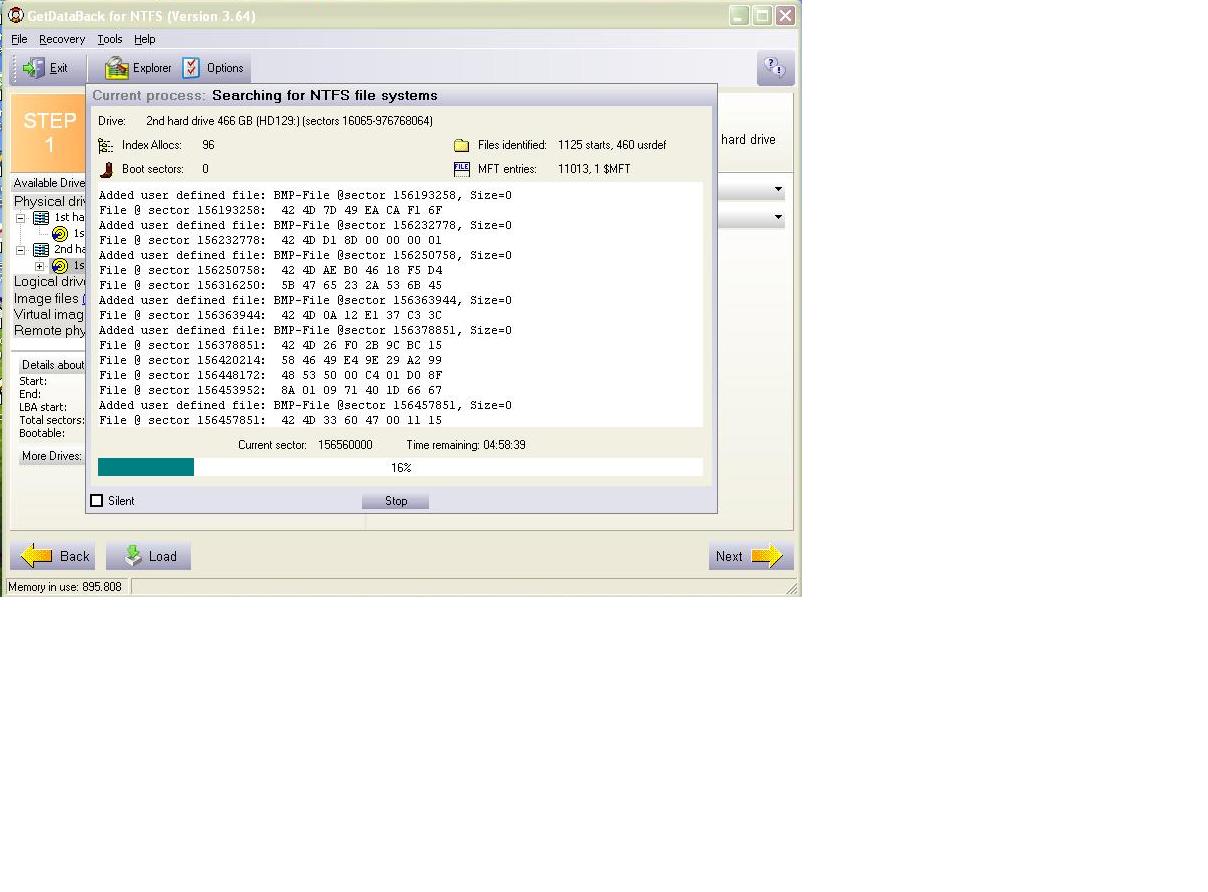
Task: Maximize the GetDataBack window
Action: coord(762,15)
